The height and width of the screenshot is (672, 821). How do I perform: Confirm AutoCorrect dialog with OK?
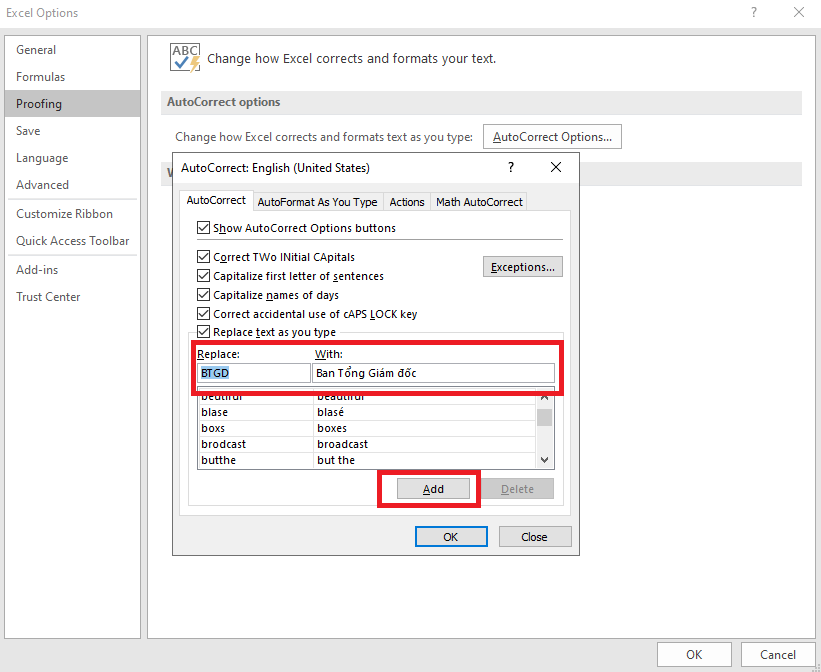tap(451, 537)
